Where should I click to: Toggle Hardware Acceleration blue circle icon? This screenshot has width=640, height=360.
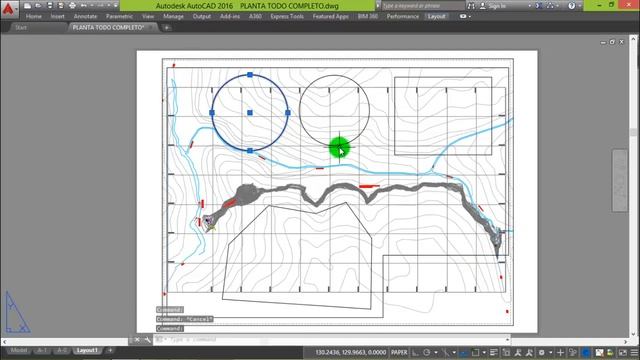tap(586, 352)
